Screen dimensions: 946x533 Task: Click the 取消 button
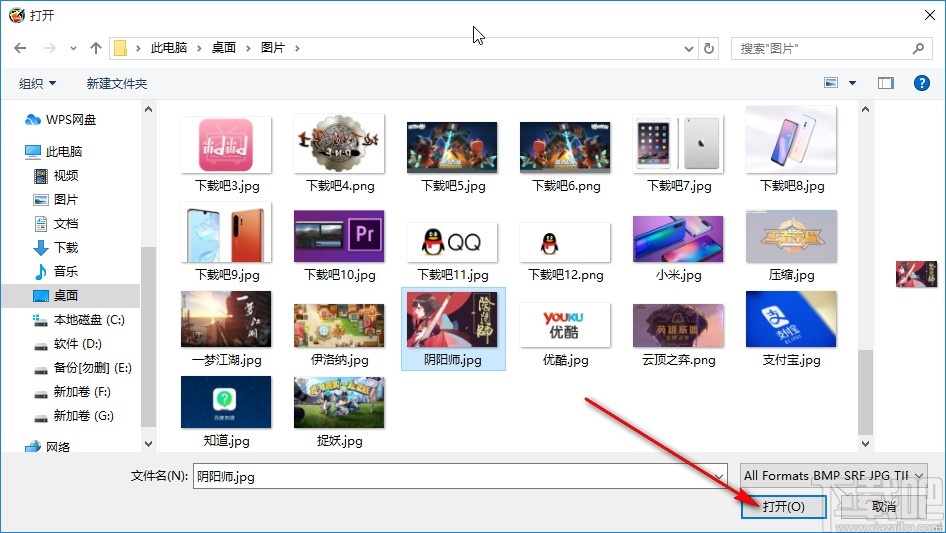click(884, 506)
